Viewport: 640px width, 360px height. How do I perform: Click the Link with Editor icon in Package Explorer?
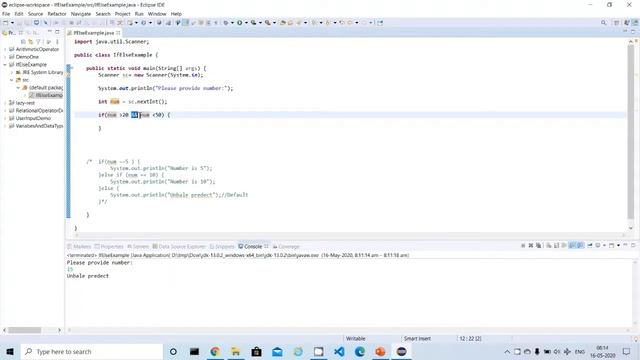[x=31, y=42]
